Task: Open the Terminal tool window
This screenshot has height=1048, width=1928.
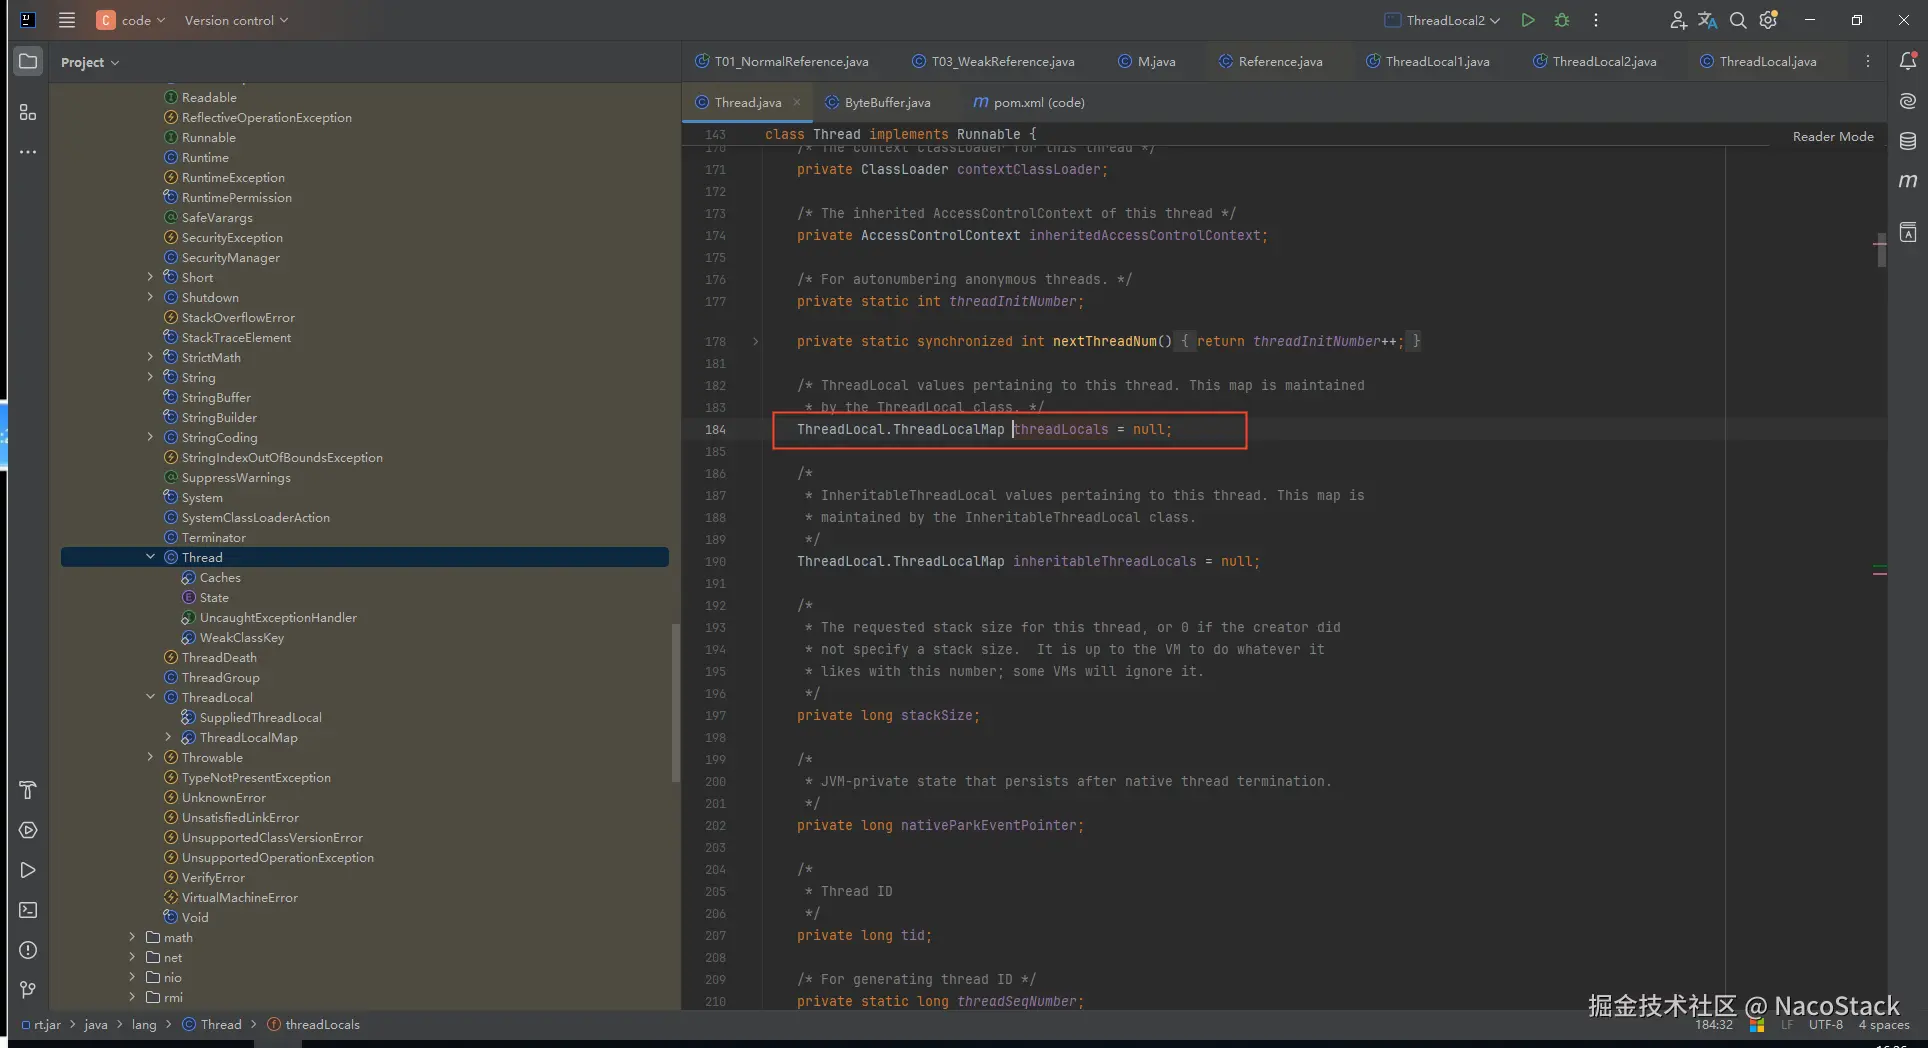Action: tap(28, 910)
